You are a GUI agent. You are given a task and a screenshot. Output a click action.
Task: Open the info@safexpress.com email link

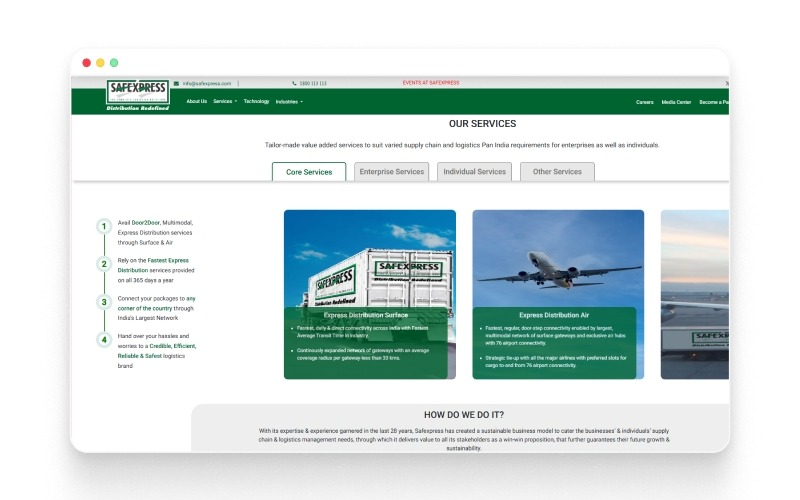point(207,83)
